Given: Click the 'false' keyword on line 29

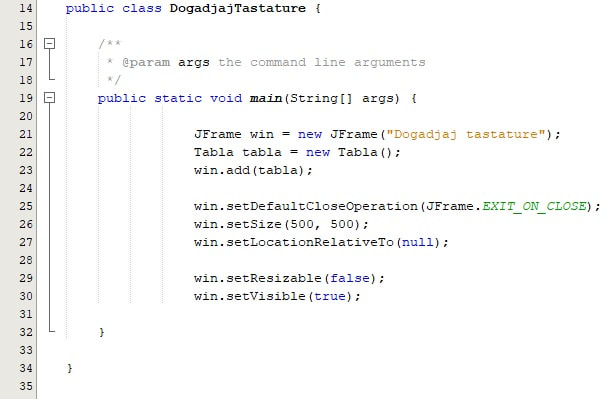Looking at the screenshot, I should tap(350, 278).
